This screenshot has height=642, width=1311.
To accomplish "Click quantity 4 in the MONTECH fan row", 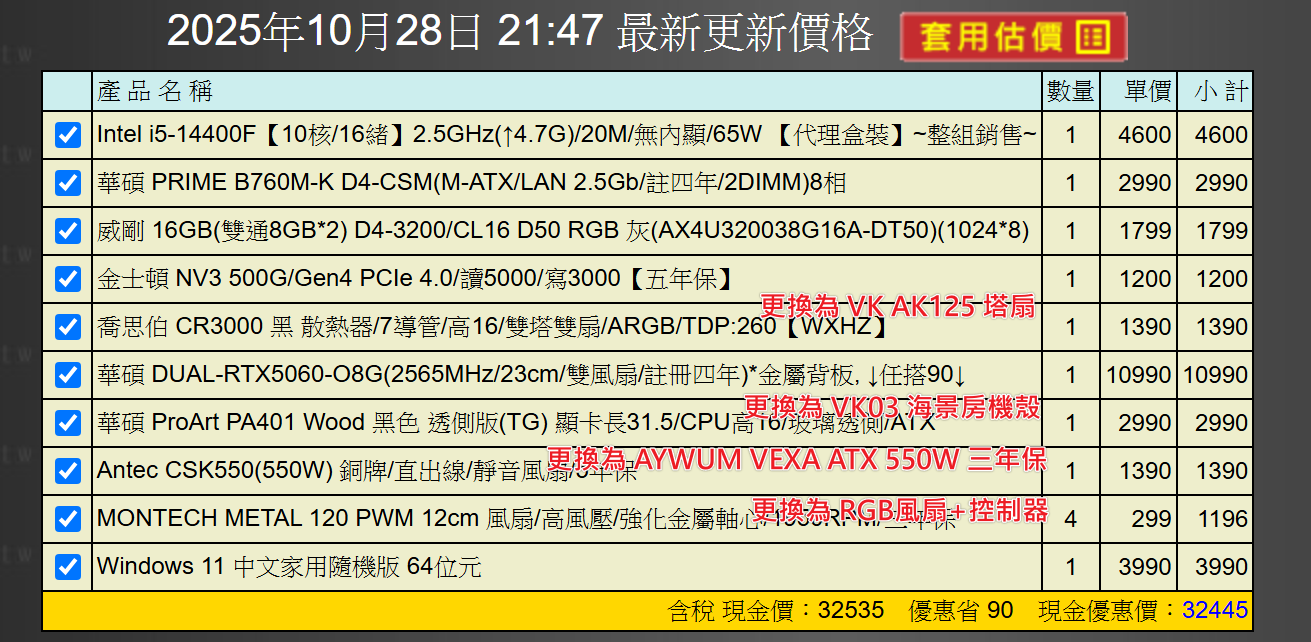I will 1071,519.
